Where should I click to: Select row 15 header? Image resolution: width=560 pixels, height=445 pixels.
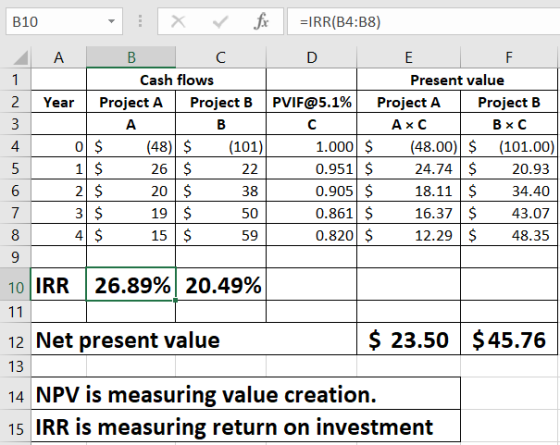coord(15,426)
